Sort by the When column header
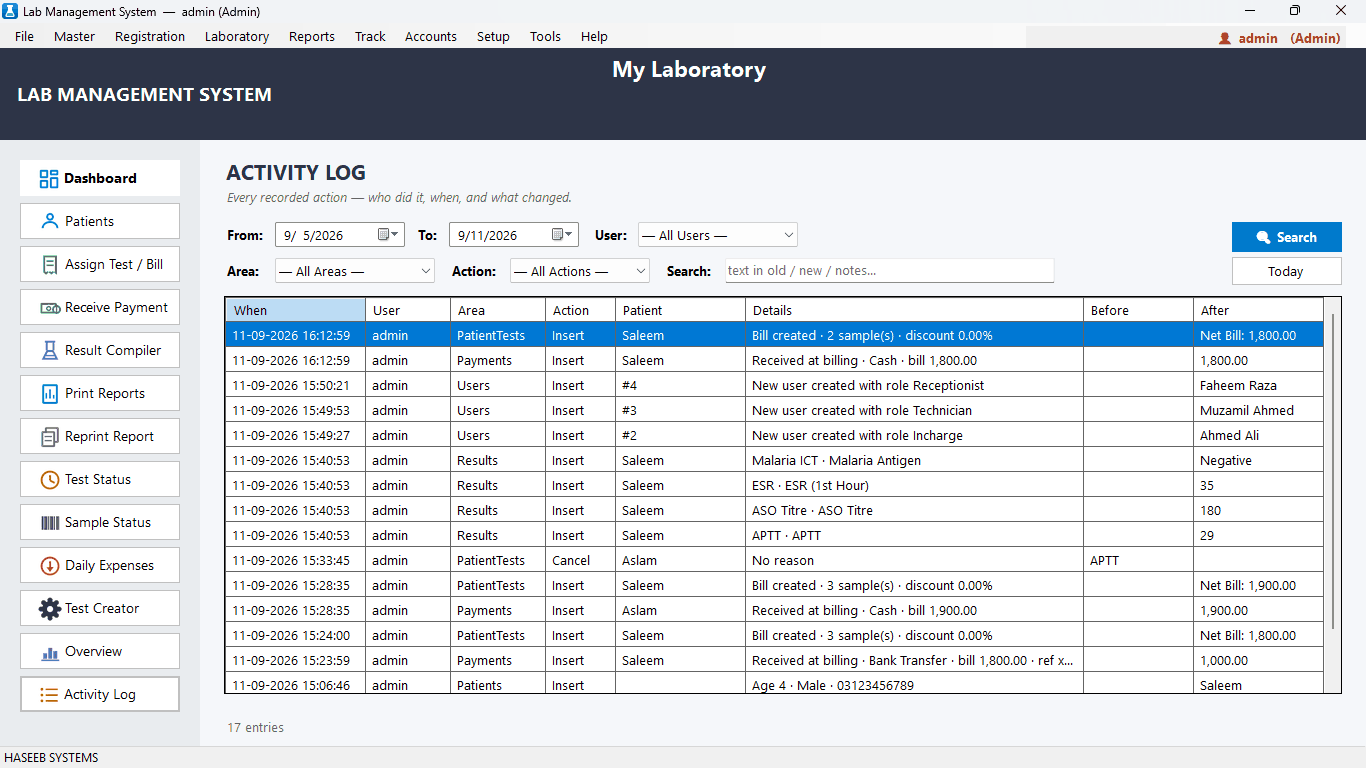Screen dimensions: 1366x768 point(295,310)
